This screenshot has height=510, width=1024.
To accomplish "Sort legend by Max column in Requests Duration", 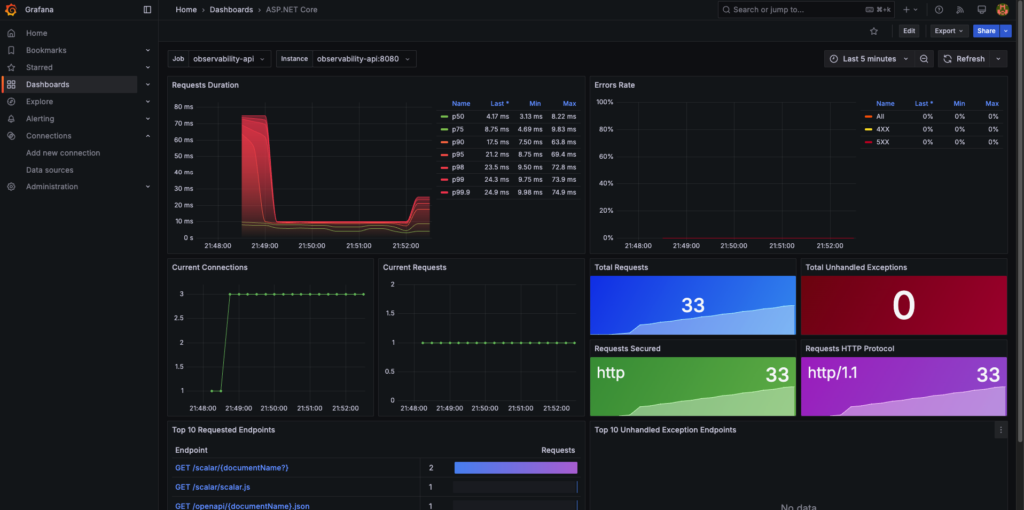I will pos(569,103).
